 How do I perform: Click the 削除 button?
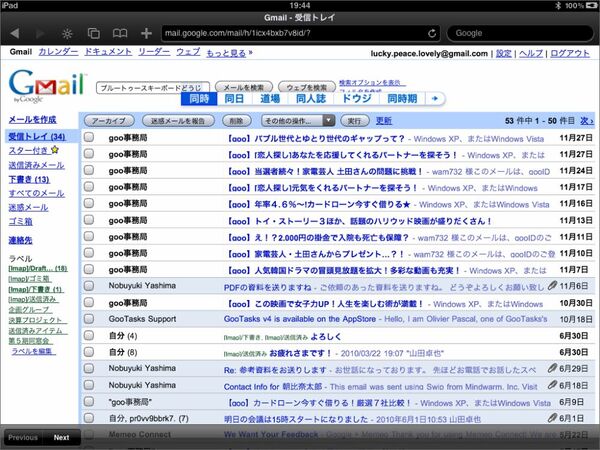(236, 121)
